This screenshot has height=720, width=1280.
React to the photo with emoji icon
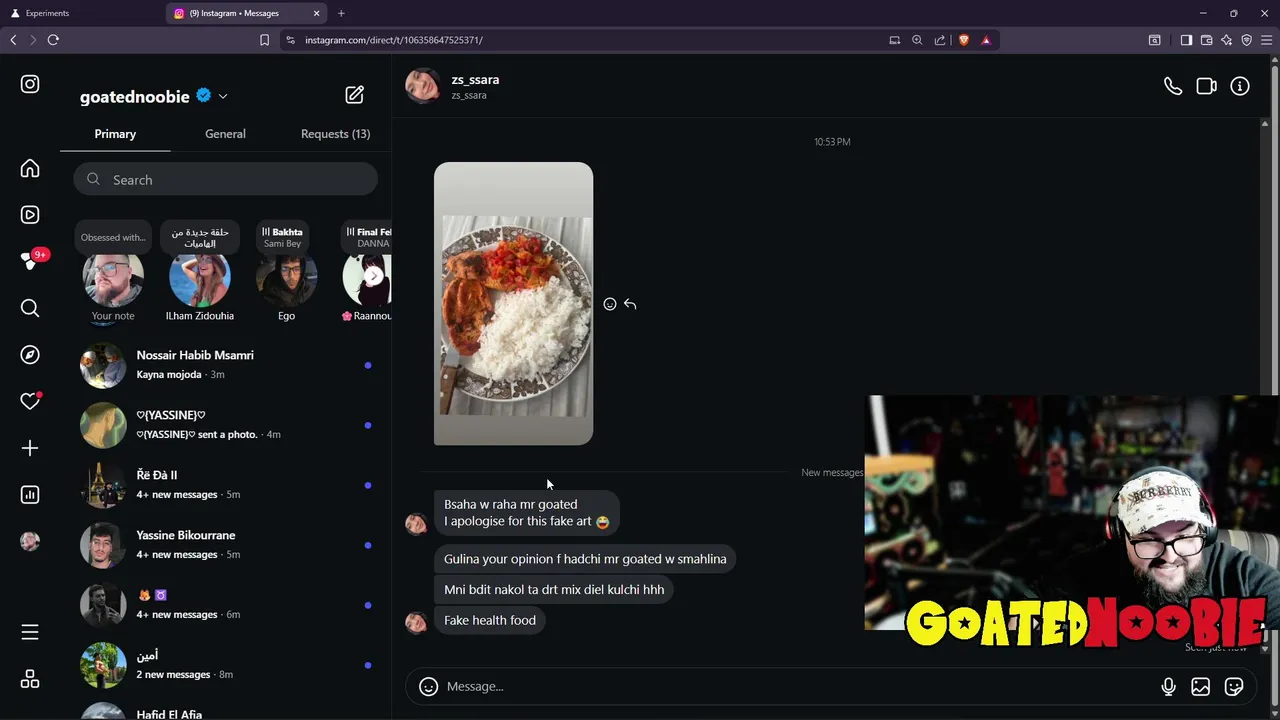pyautogui.click(x=610, y=304)
